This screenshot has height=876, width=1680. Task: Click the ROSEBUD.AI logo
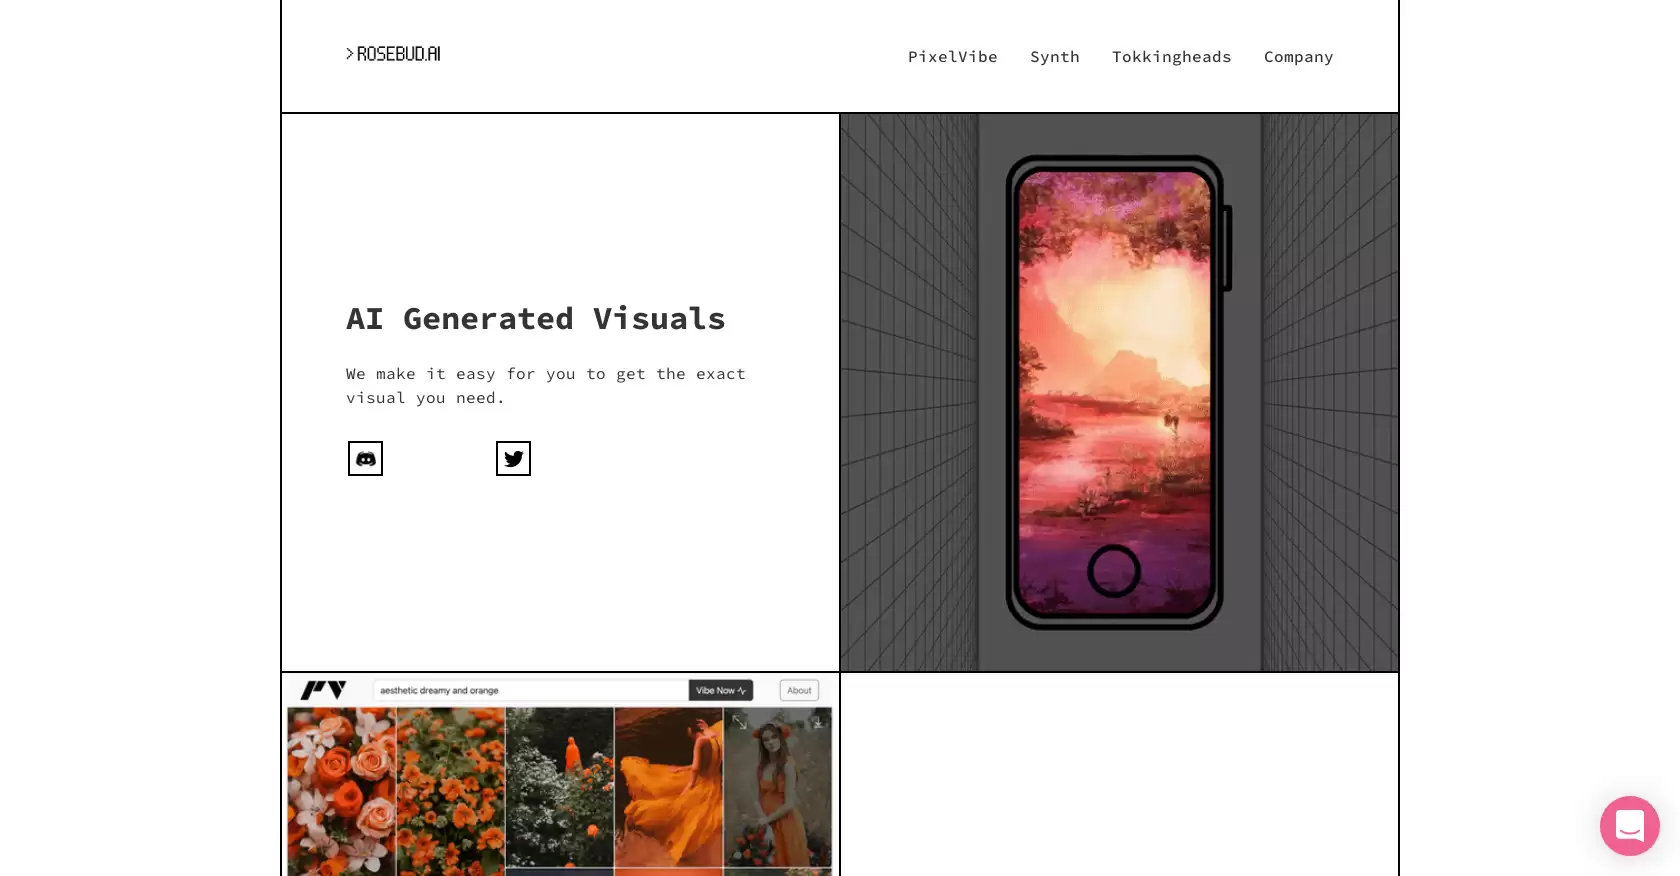(393, 54)
